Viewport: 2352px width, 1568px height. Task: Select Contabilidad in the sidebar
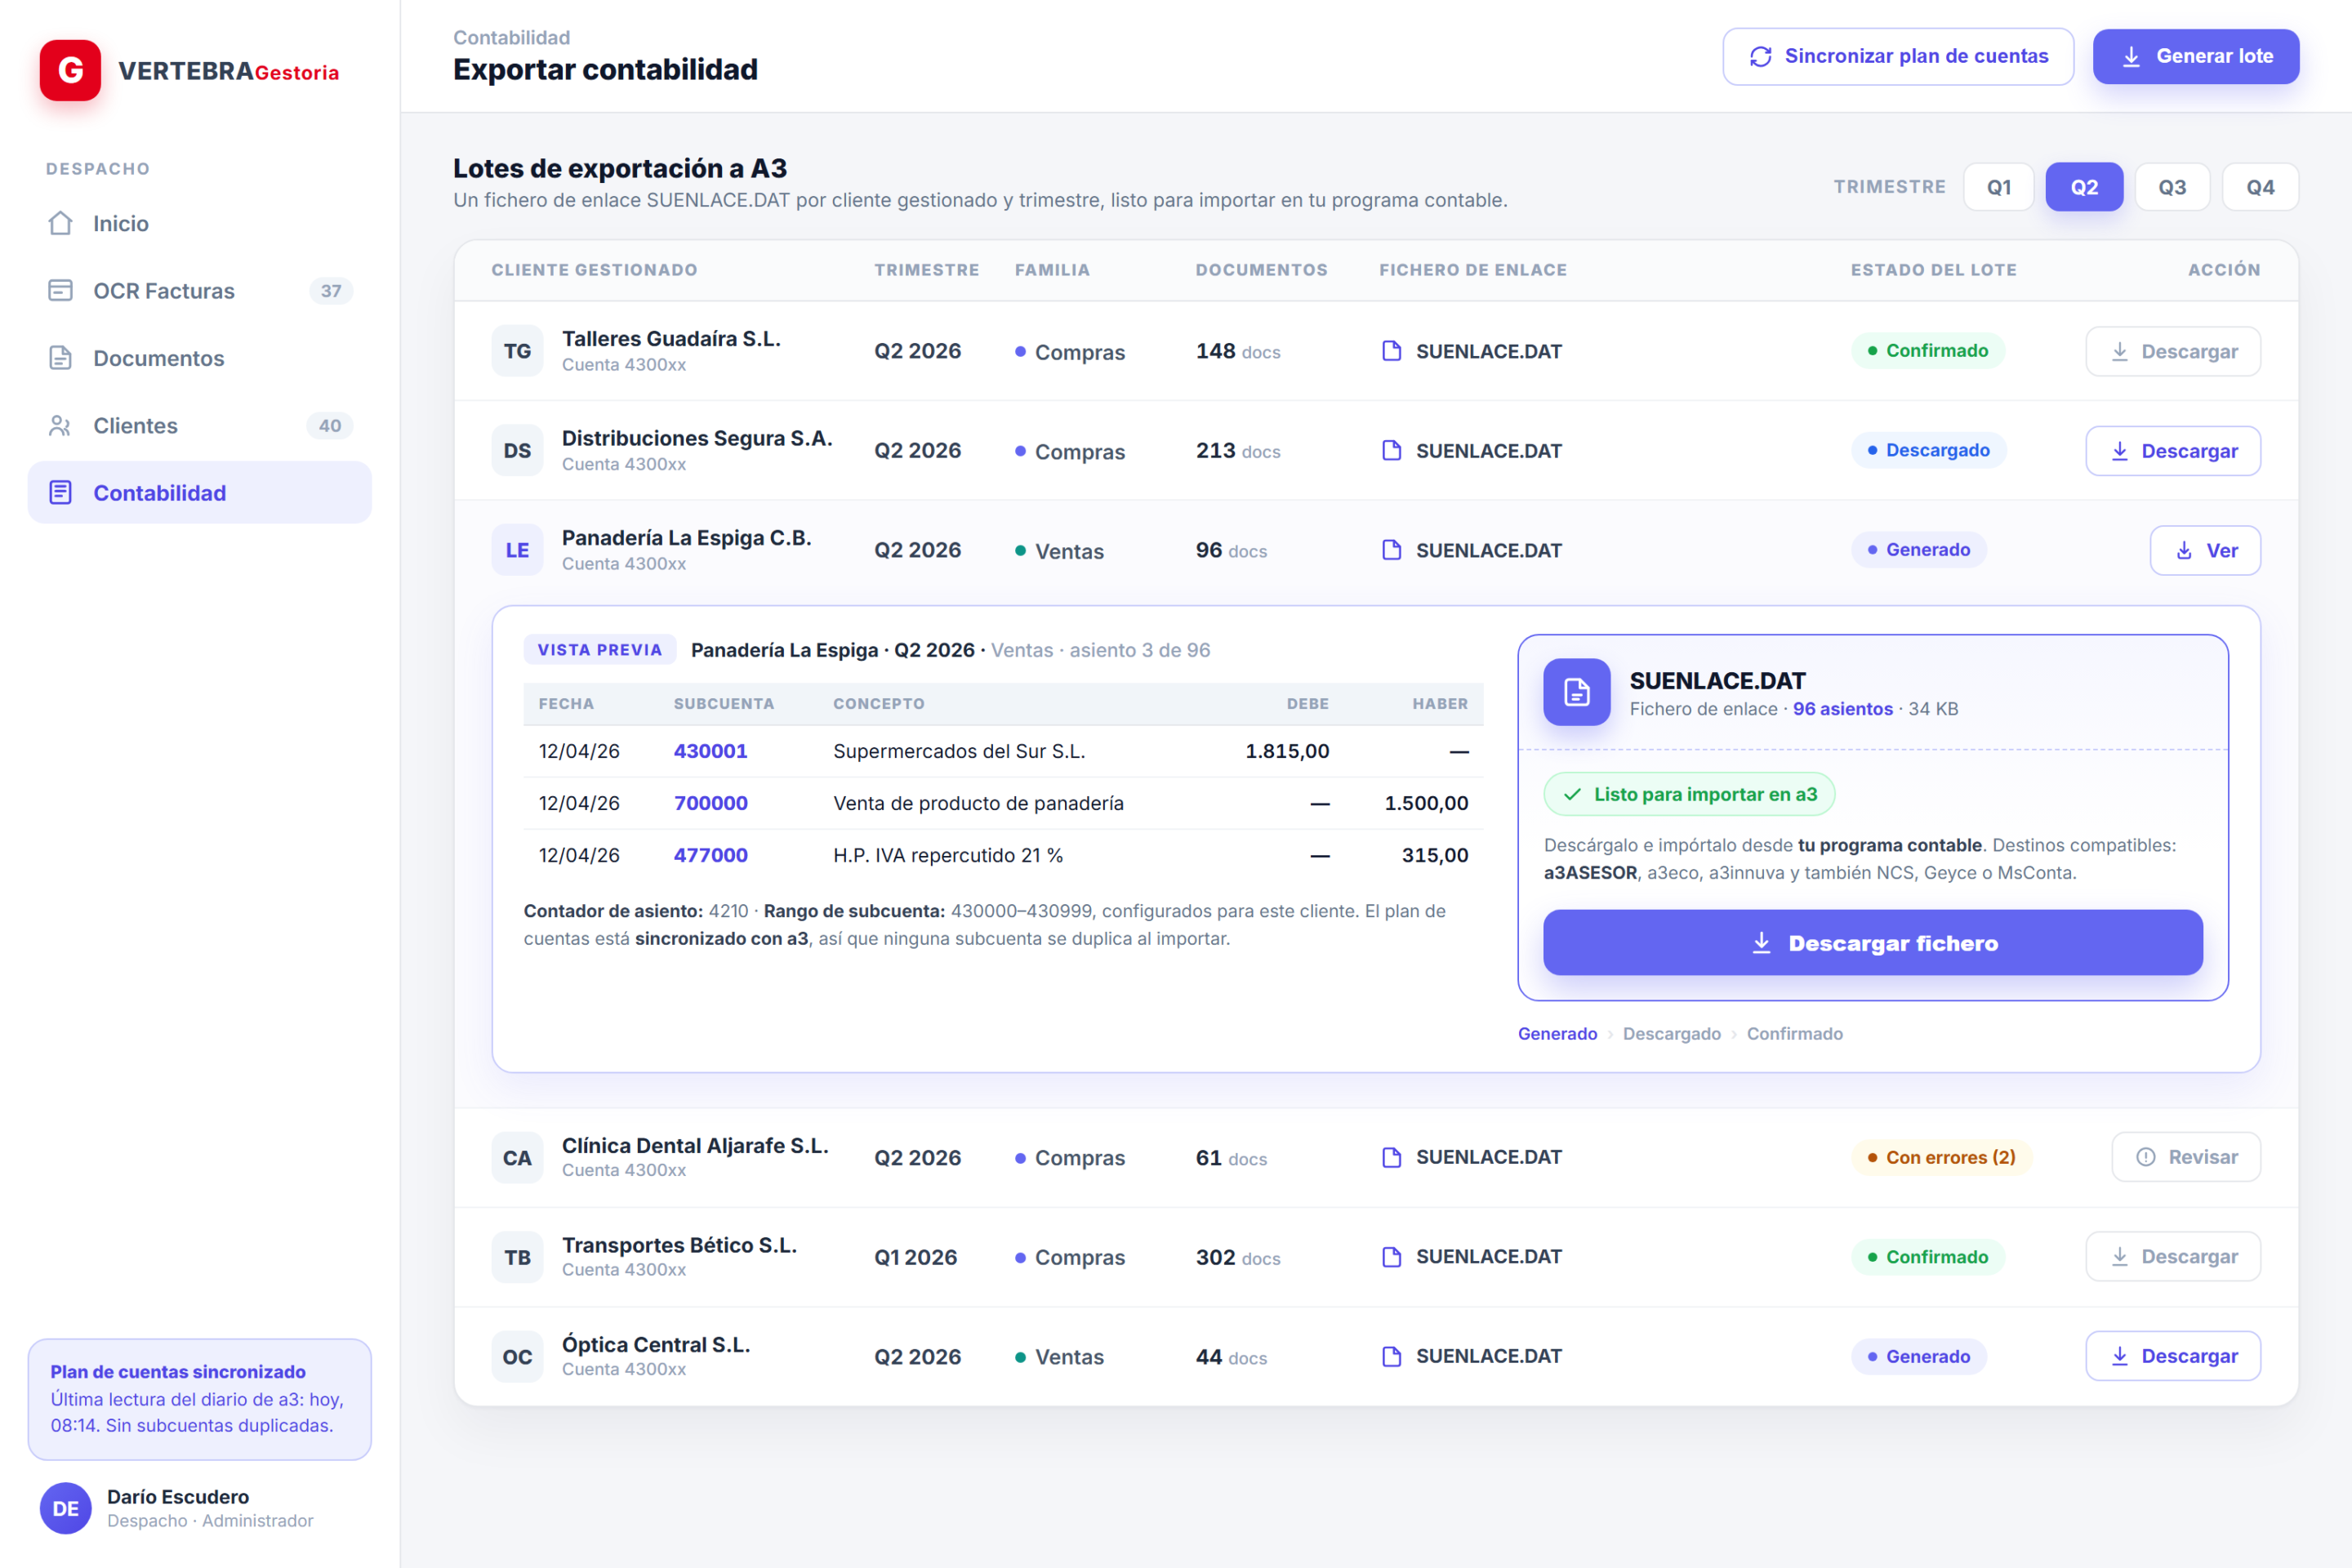pos(199,493)
